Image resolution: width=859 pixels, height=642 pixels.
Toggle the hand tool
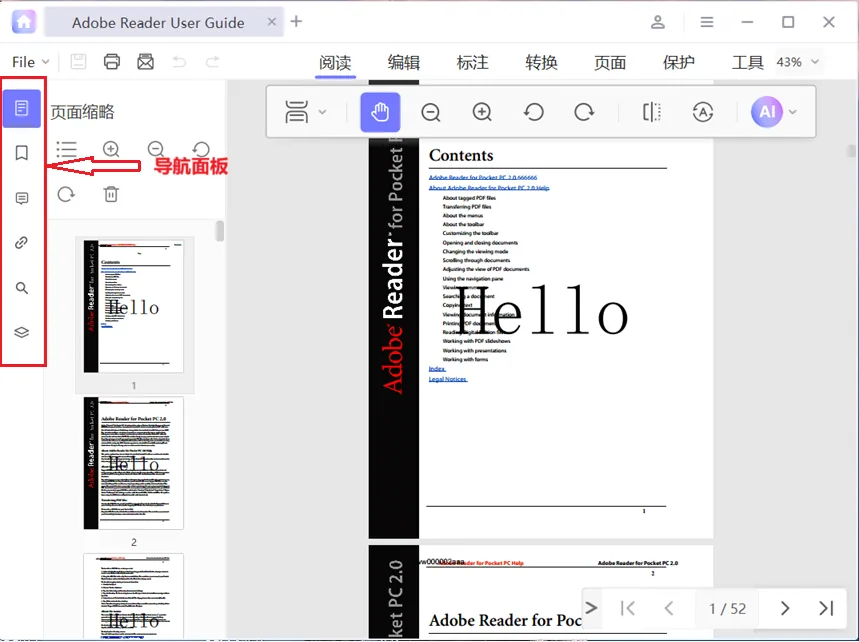[380, 112]
